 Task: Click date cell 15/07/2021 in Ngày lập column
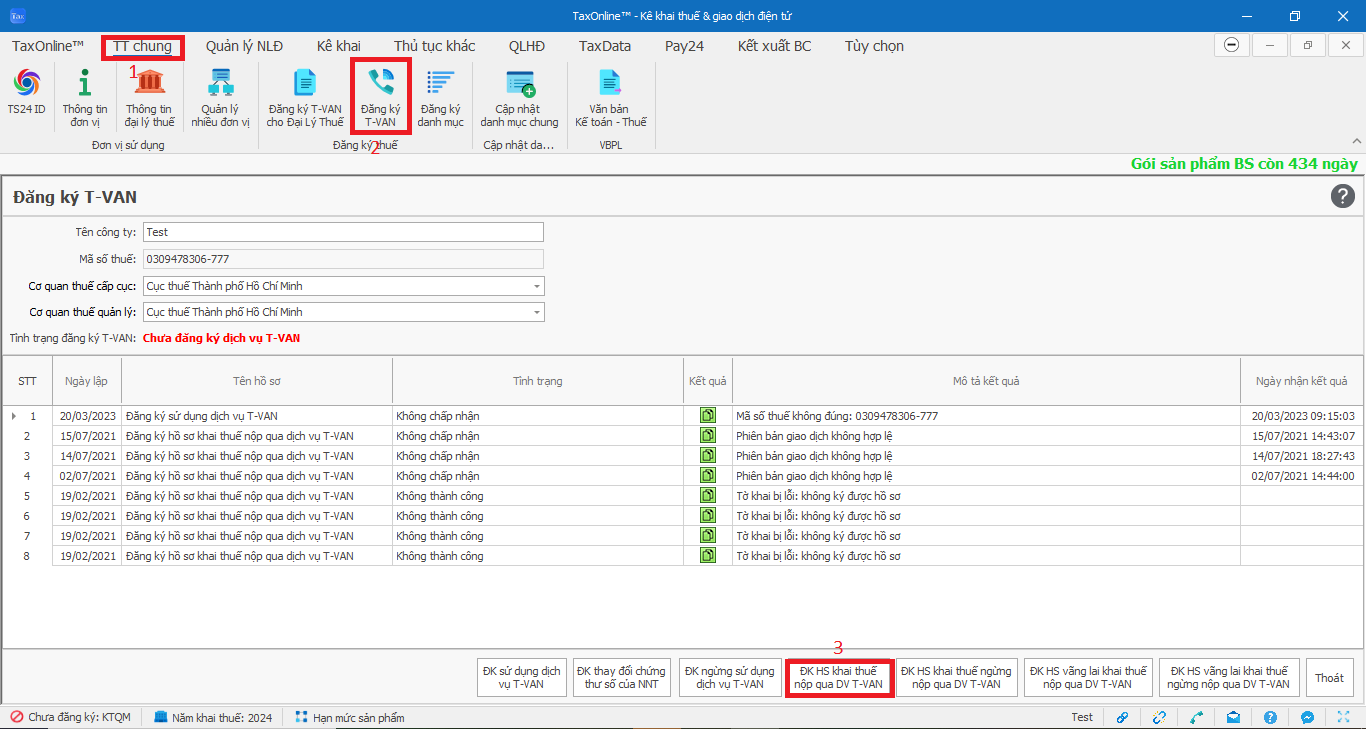pos(87,435)
